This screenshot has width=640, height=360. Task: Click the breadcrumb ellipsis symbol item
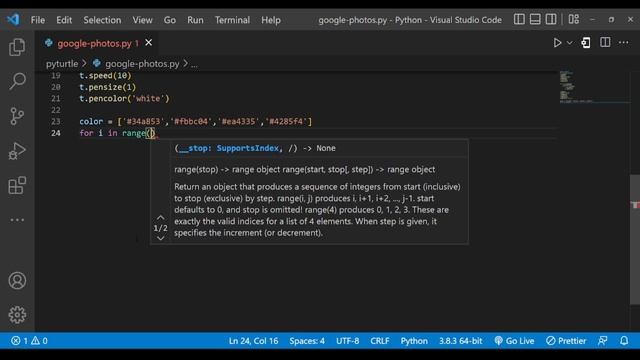click(x=194, y=64)
